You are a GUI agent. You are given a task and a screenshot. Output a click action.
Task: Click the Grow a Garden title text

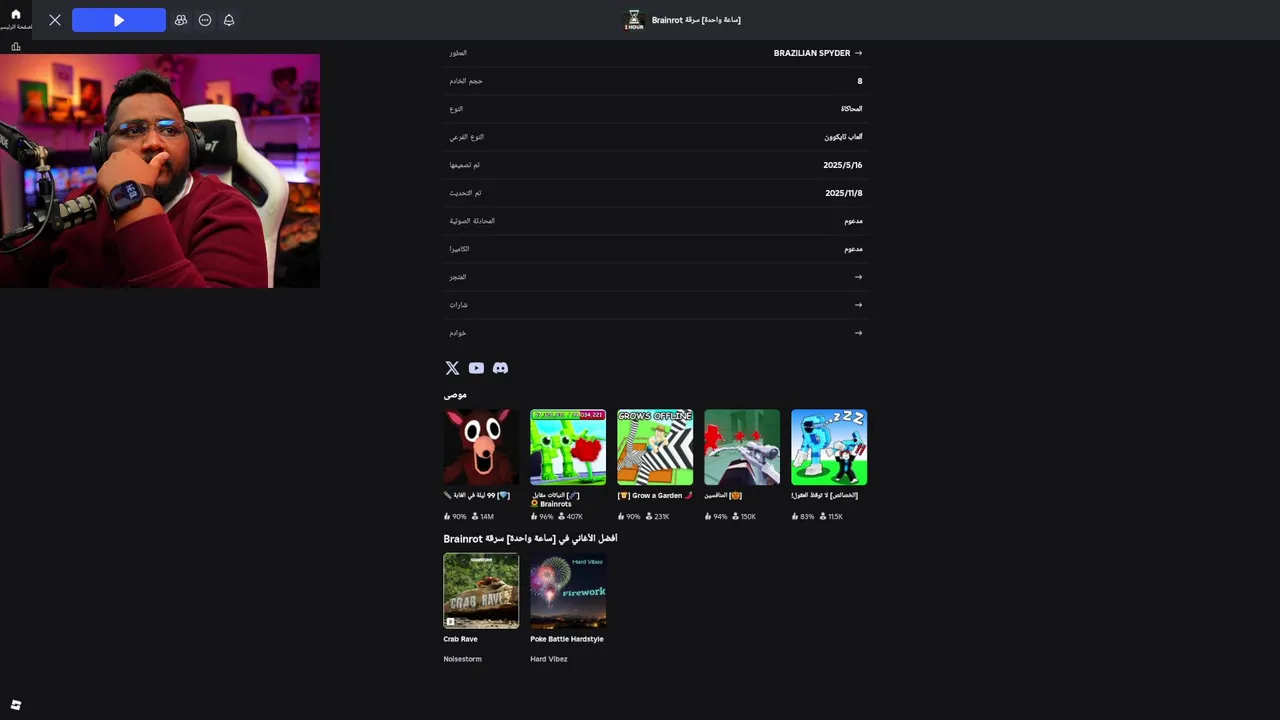pyautogui.click(x=657, y=495)
